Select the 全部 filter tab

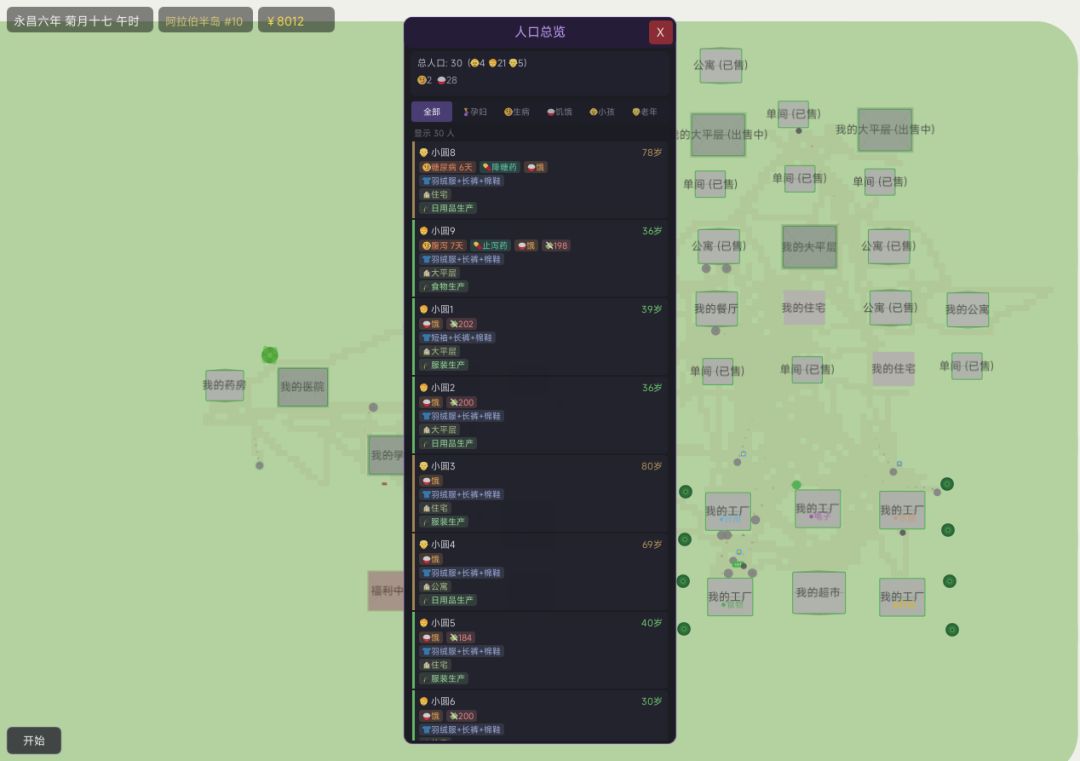[431, 112]
